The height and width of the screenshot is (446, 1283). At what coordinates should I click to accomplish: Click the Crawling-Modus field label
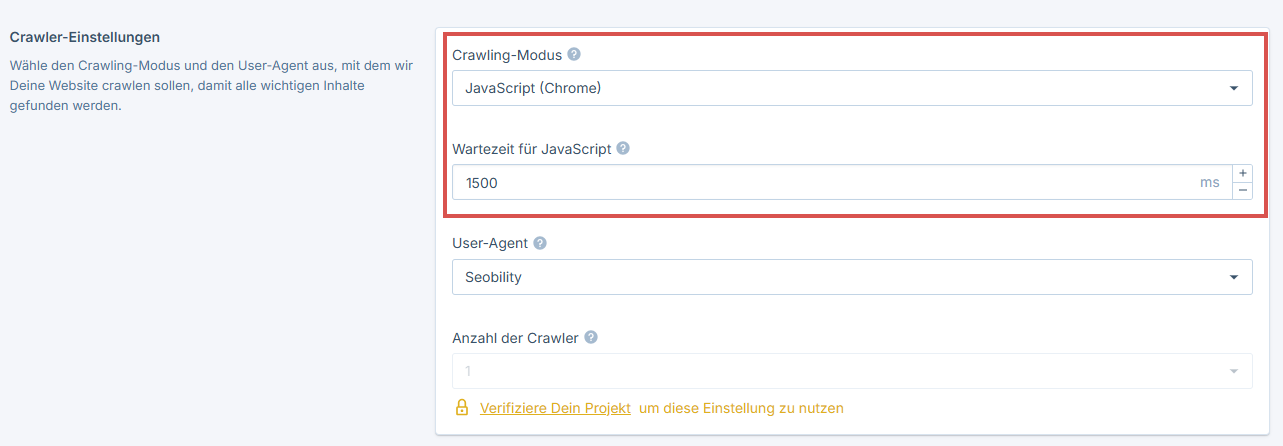click(507, 55)
